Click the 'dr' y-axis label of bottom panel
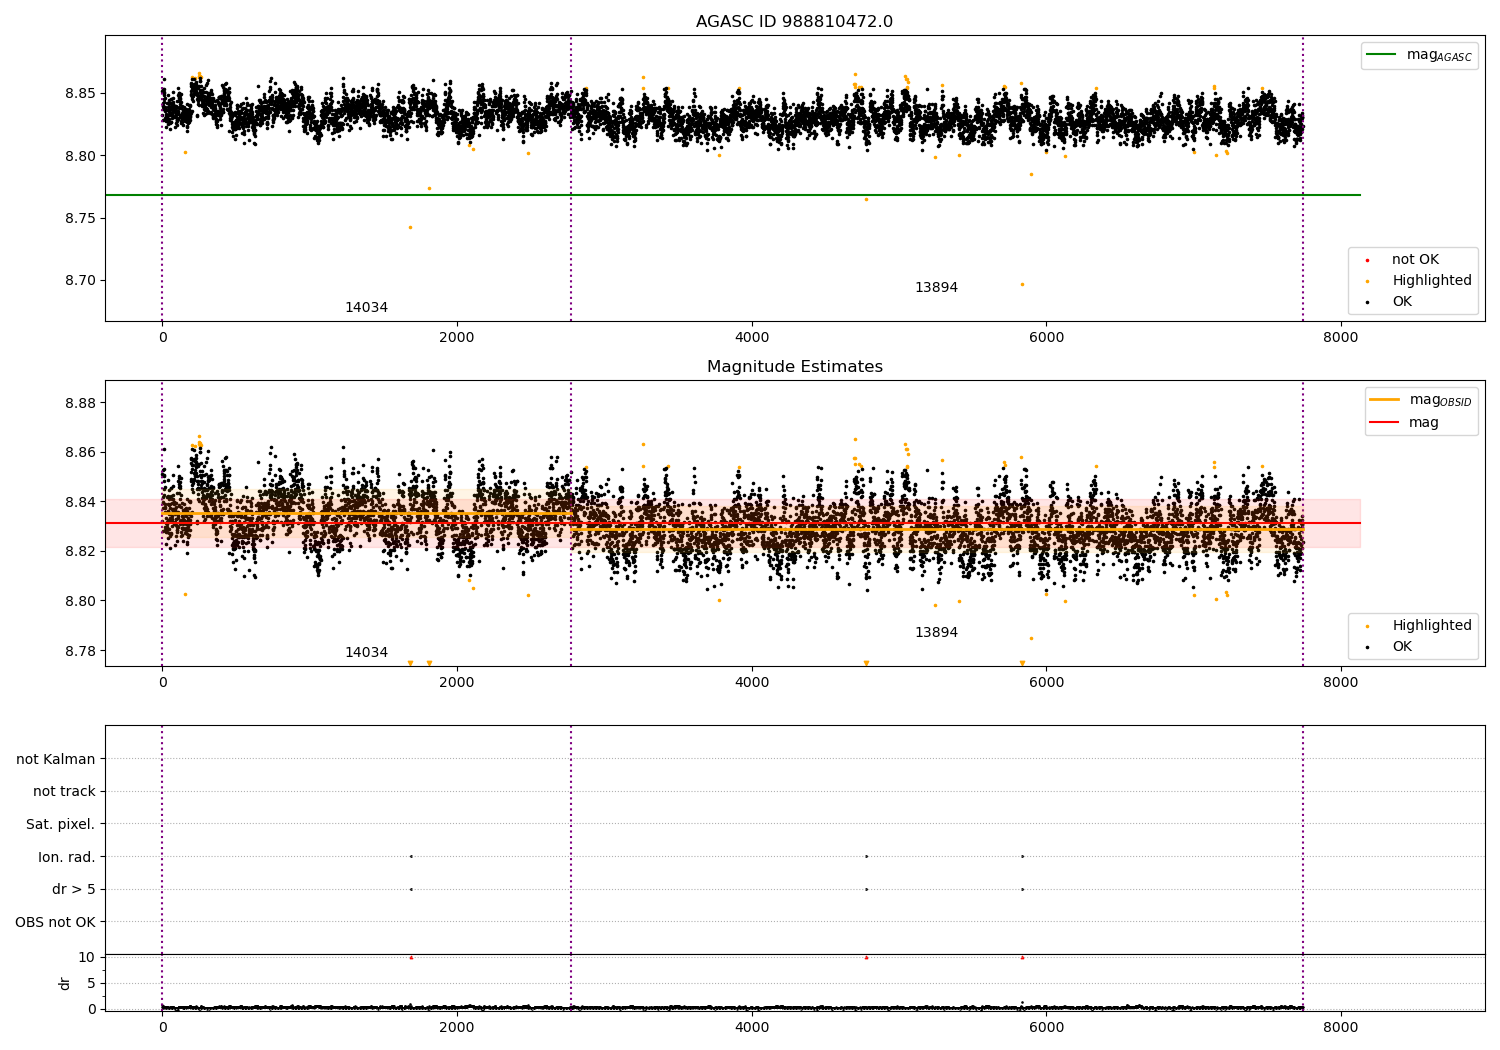Screen dimensions: 1500x1050 click(x=65, y=983)
